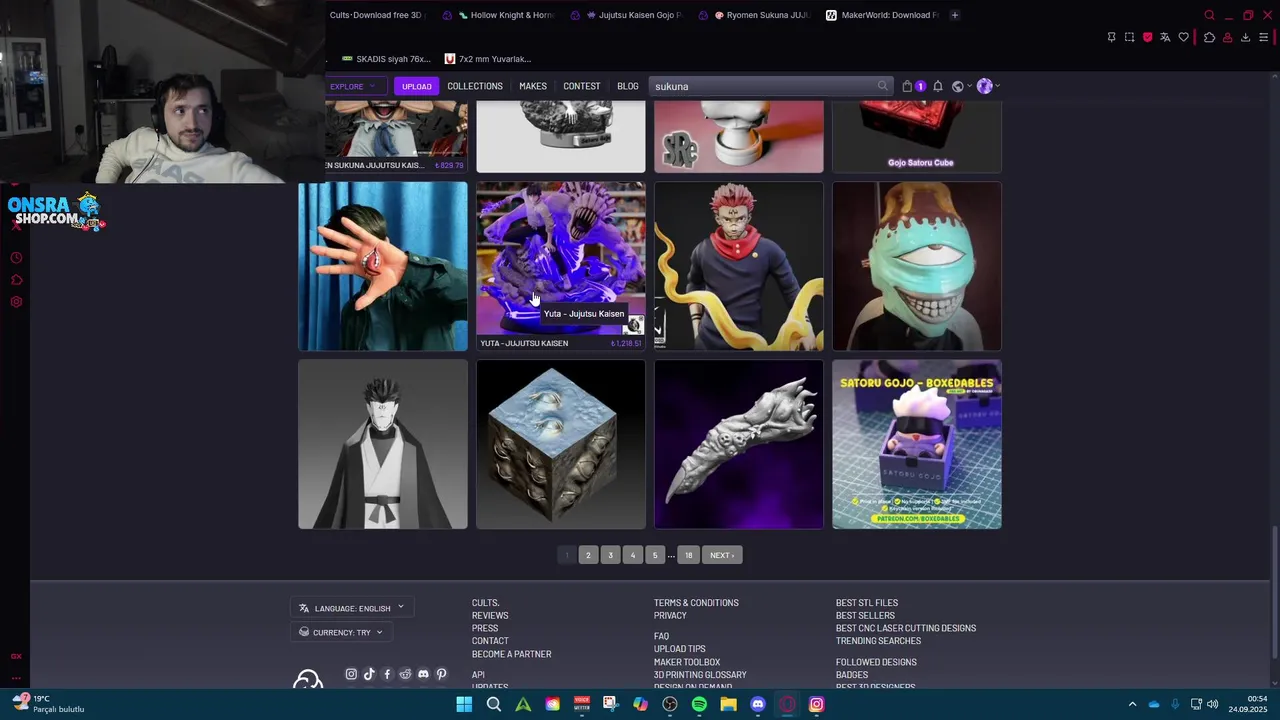Click the TikTok icon in footer
Viewport: 1280px width, 720px height.
[369, 674]
